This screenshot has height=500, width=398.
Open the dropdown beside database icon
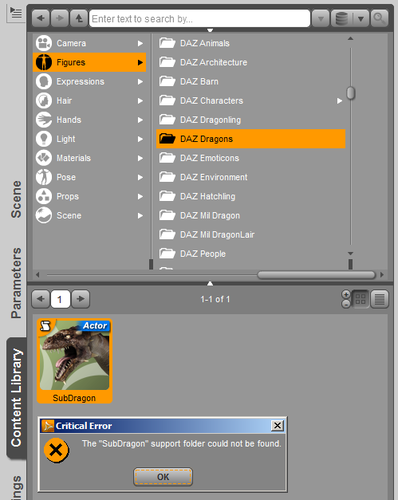coord(361,19)
